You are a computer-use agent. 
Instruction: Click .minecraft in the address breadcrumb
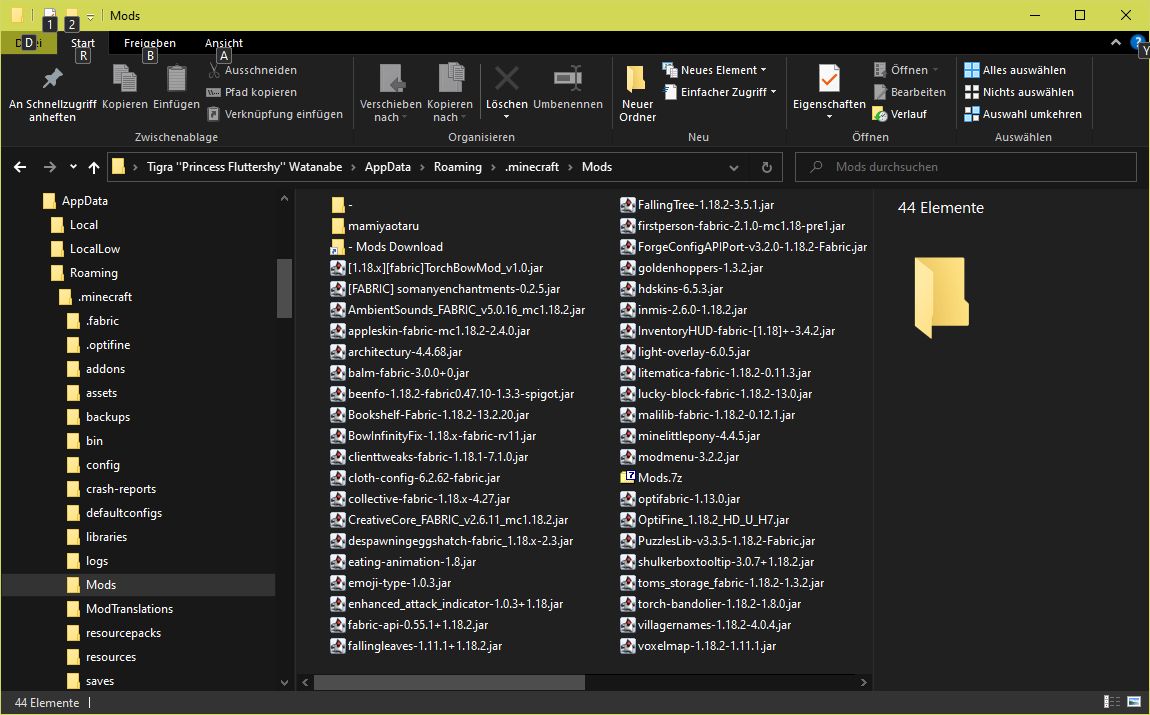tap(532, 167)
